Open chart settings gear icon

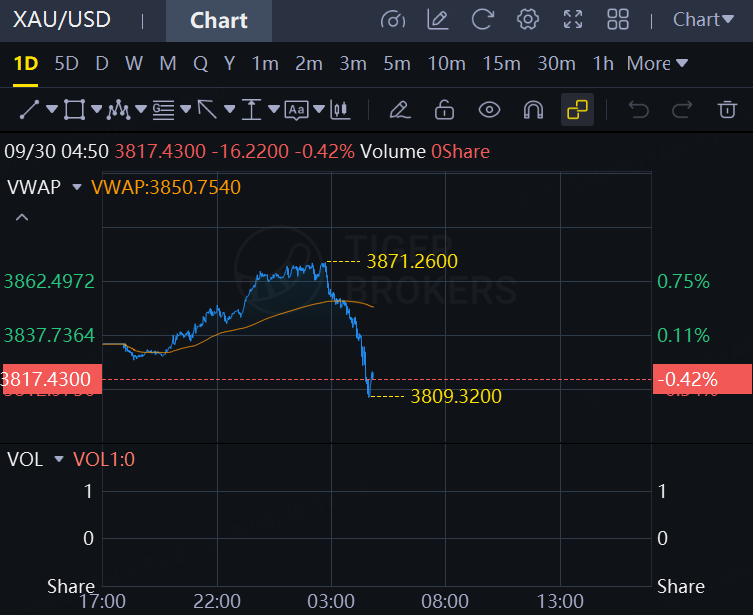click(527, 20)
